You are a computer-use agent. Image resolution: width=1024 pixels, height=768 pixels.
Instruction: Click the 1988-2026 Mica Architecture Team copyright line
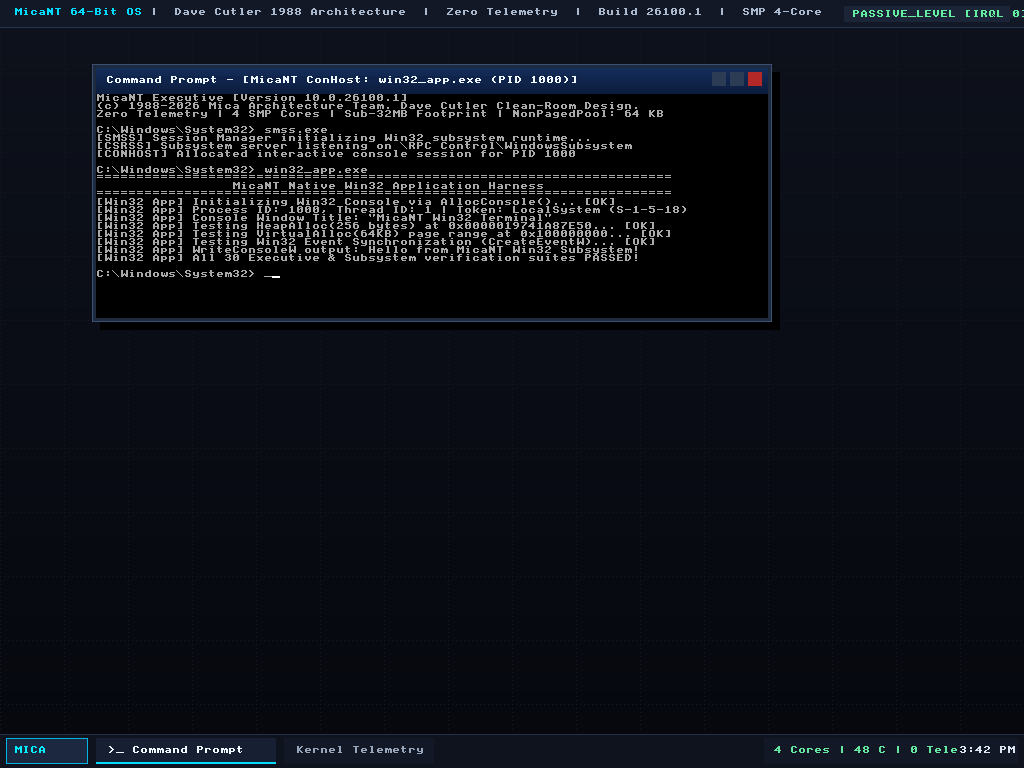[368, 106]
